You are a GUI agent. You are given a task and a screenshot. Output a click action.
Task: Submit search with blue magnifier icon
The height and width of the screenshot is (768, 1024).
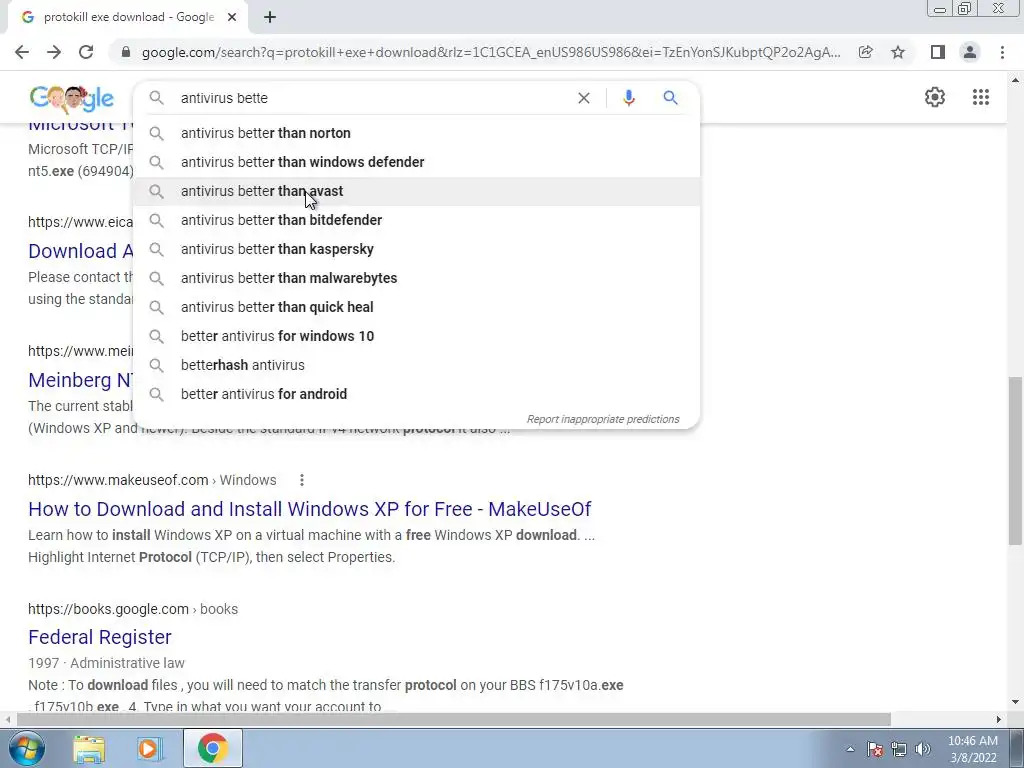pyautogui.click(x=671, y=98)
